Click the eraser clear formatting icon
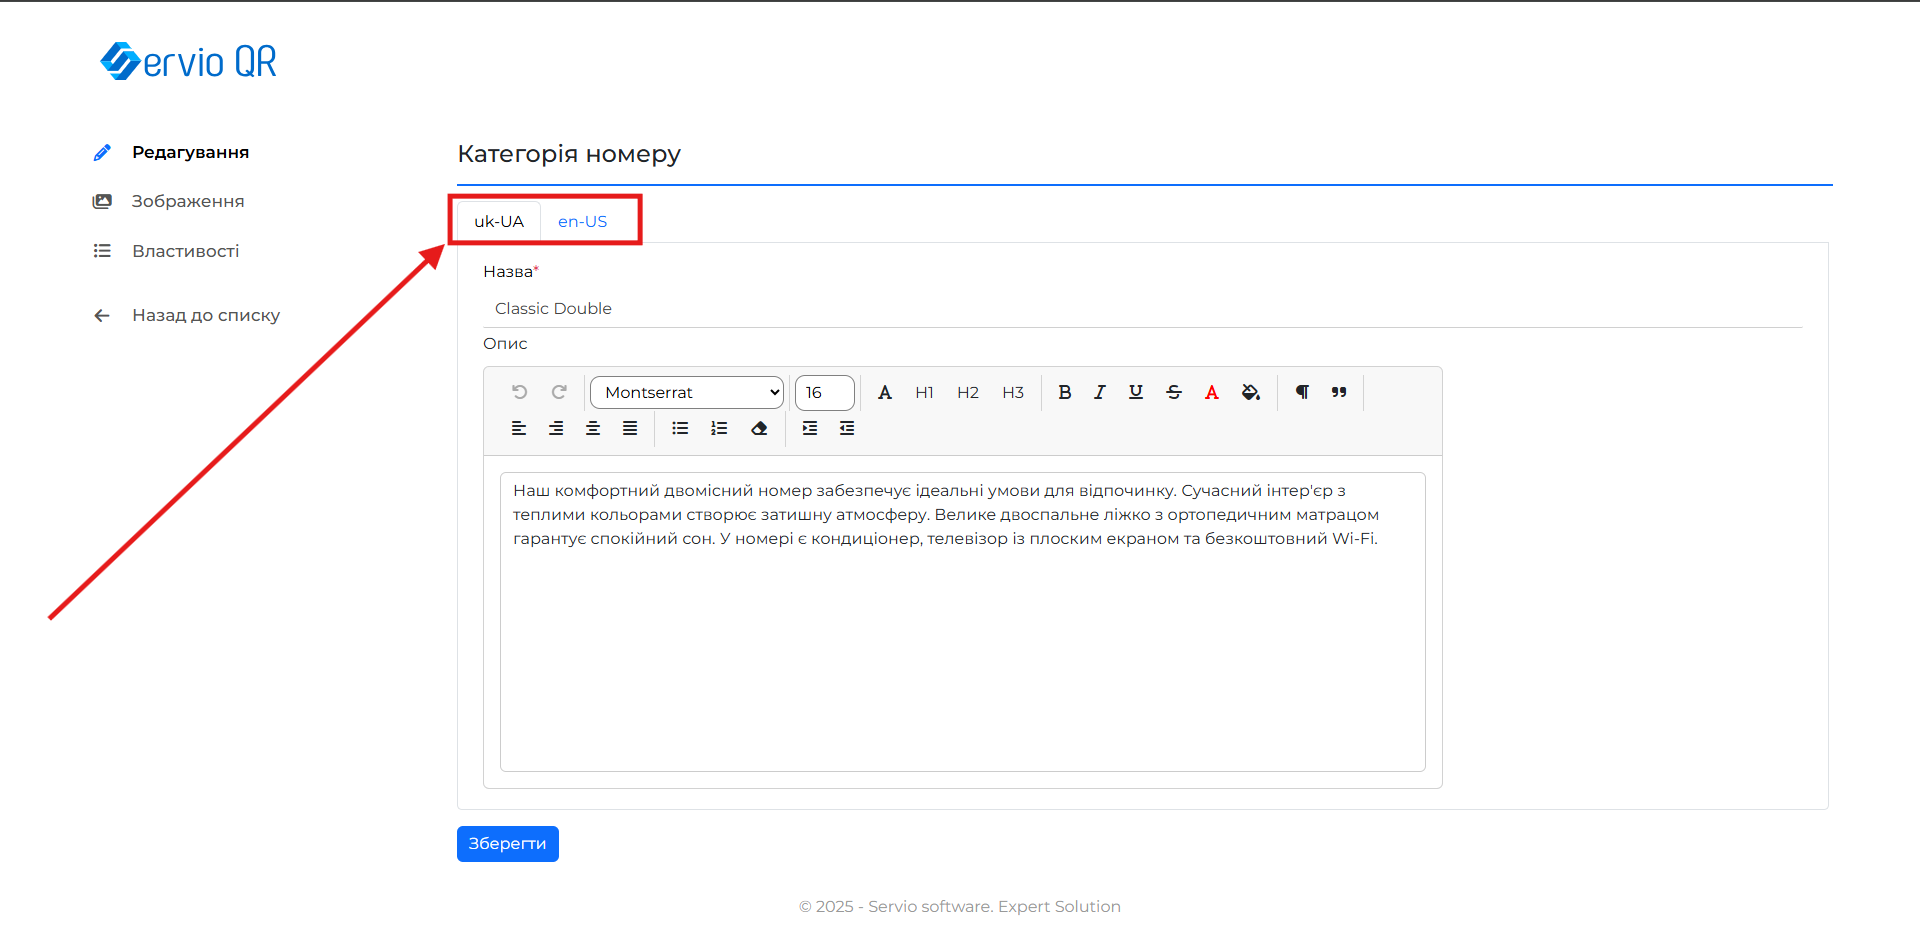The height and width of the screenshot is (947, 1920). [x=759, y=429]
